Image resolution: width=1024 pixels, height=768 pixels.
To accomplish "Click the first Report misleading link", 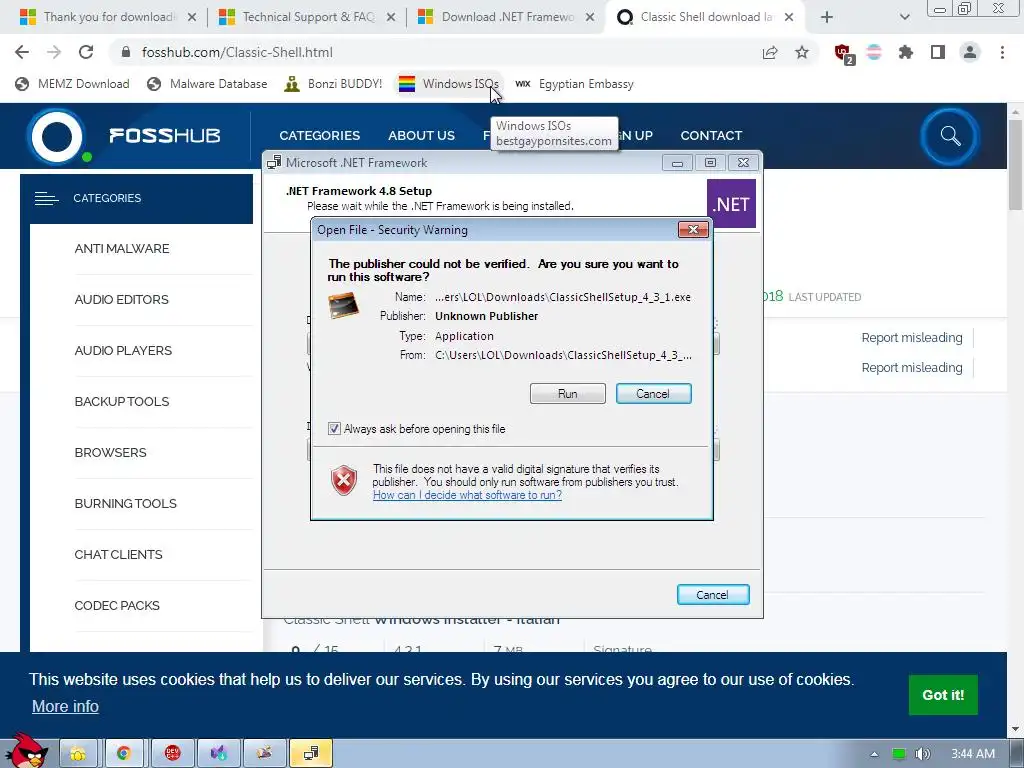I will pyautogui.click(x=912, y=338).
